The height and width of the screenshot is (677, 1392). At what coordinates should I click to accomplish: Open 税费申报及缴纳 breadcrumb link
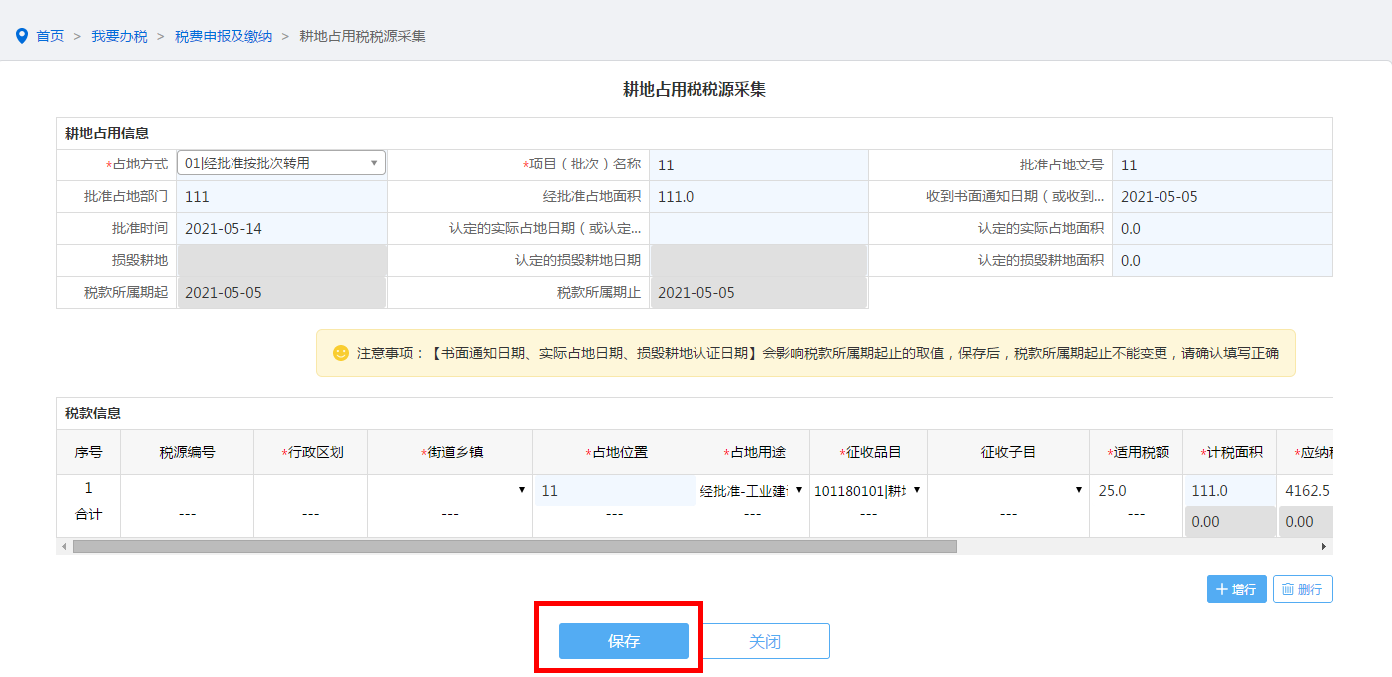click(x=223, y=36)
